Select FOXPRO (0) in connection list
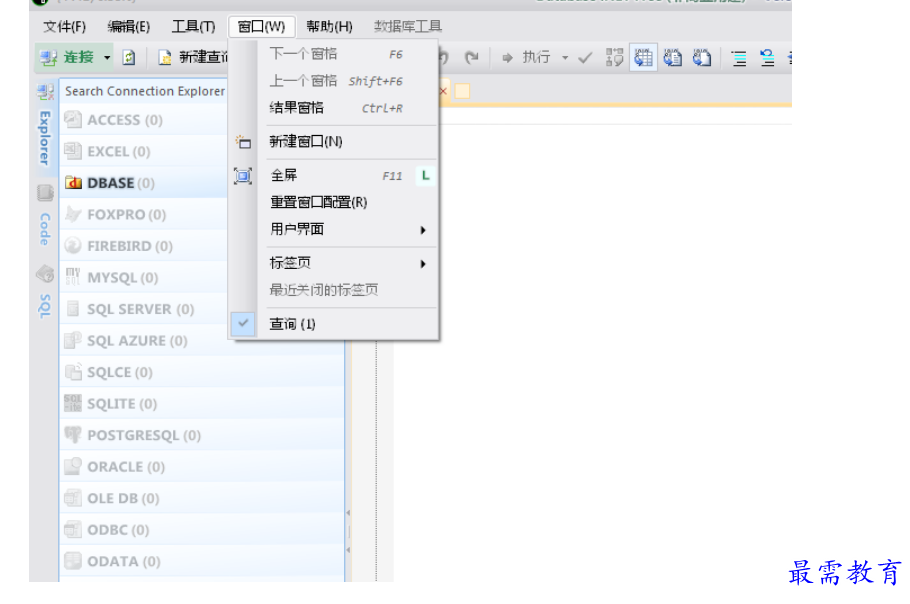This screenshot has width=910, height=604. coord(144,215)
